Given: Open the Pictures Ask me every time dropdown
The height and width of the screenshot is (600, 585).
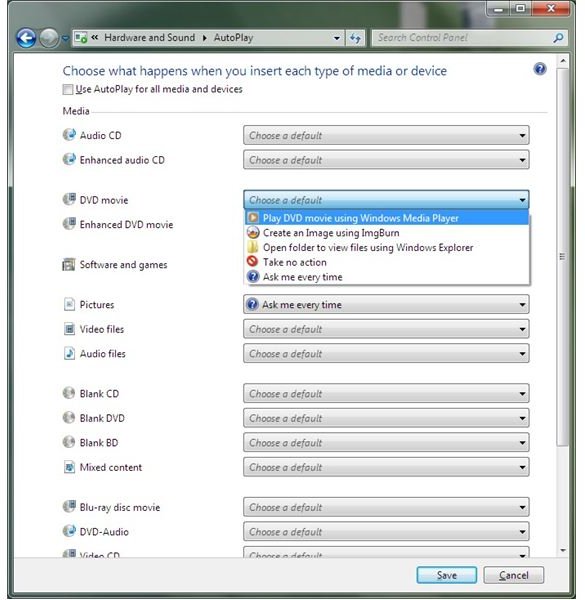Looking at the screenshot, I should point(386,305).
